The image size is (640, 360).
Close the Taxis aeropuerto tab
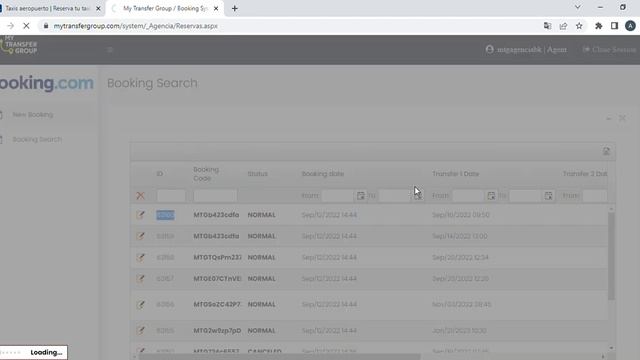point(98,8)
